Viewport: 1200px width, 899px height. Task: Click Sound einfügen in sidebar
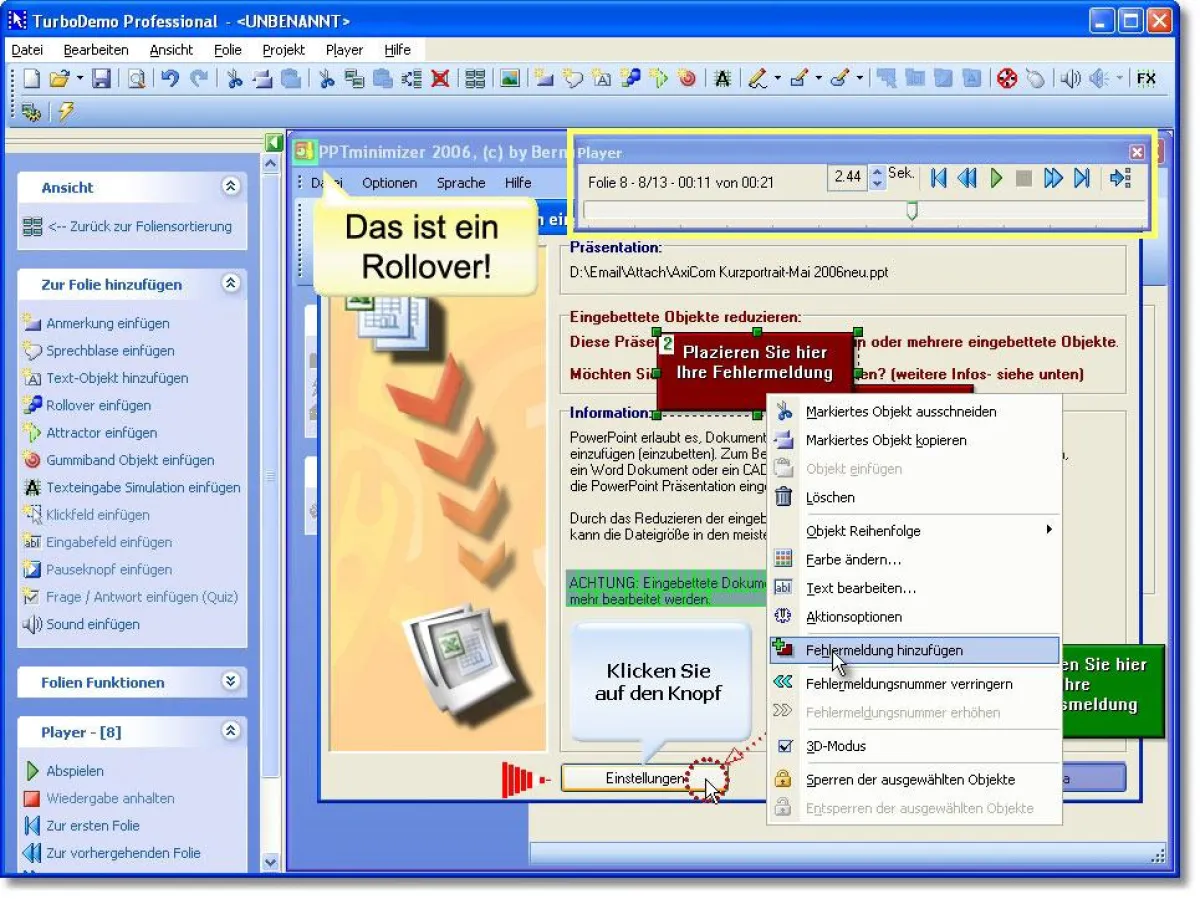(x=92, y=624)
